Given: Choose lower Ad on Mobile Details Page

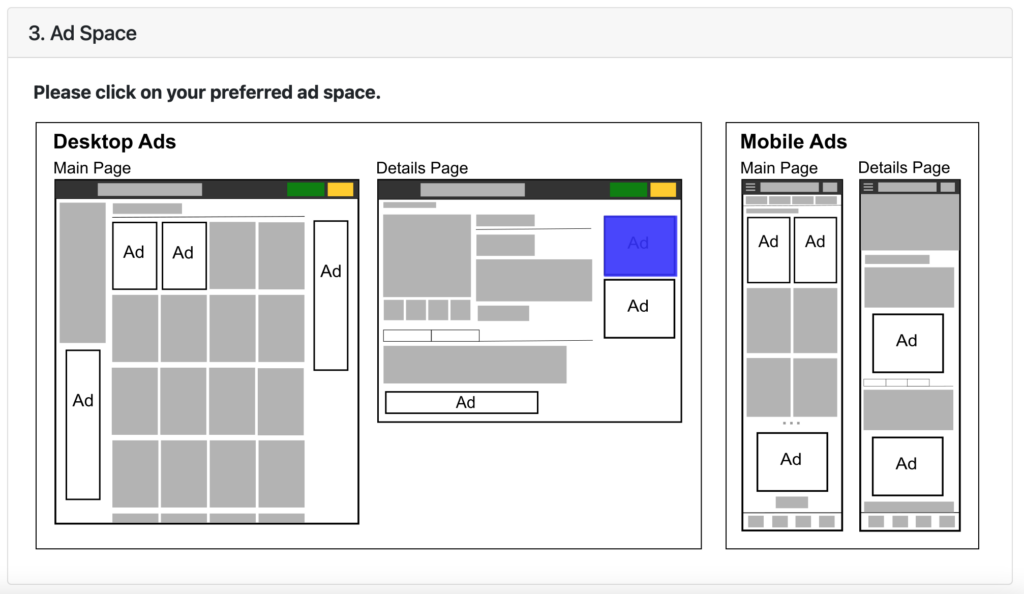Looking at the screenshot, I should [x=908, y=466].
